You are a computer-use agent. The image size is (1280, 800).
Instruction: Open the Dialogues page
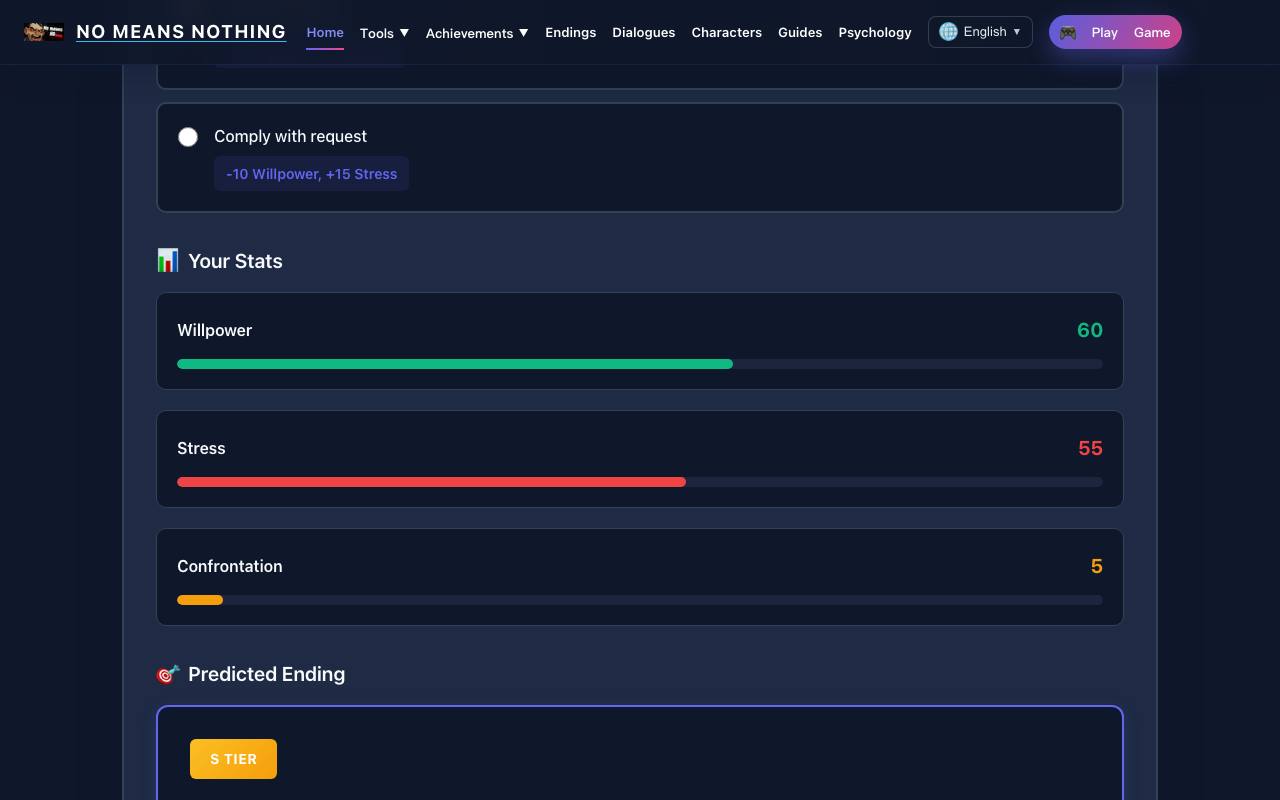click(643, 32)
